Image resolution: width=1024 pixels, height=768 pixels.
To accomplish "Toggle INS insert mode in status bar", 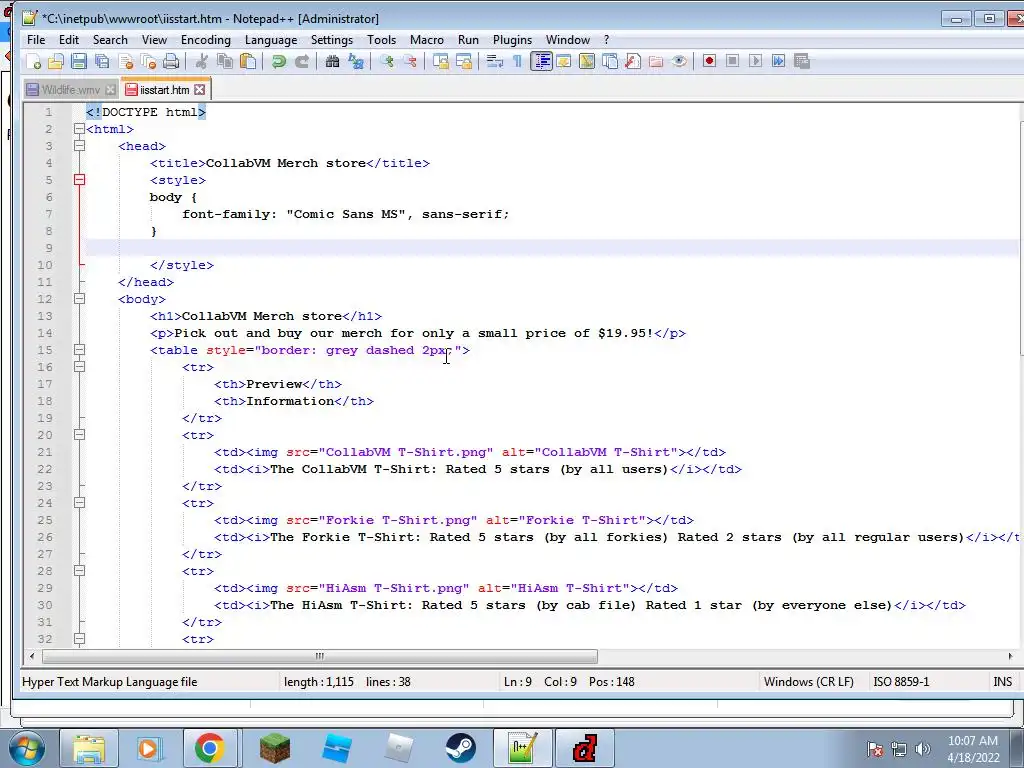I will coord(1002,682).
